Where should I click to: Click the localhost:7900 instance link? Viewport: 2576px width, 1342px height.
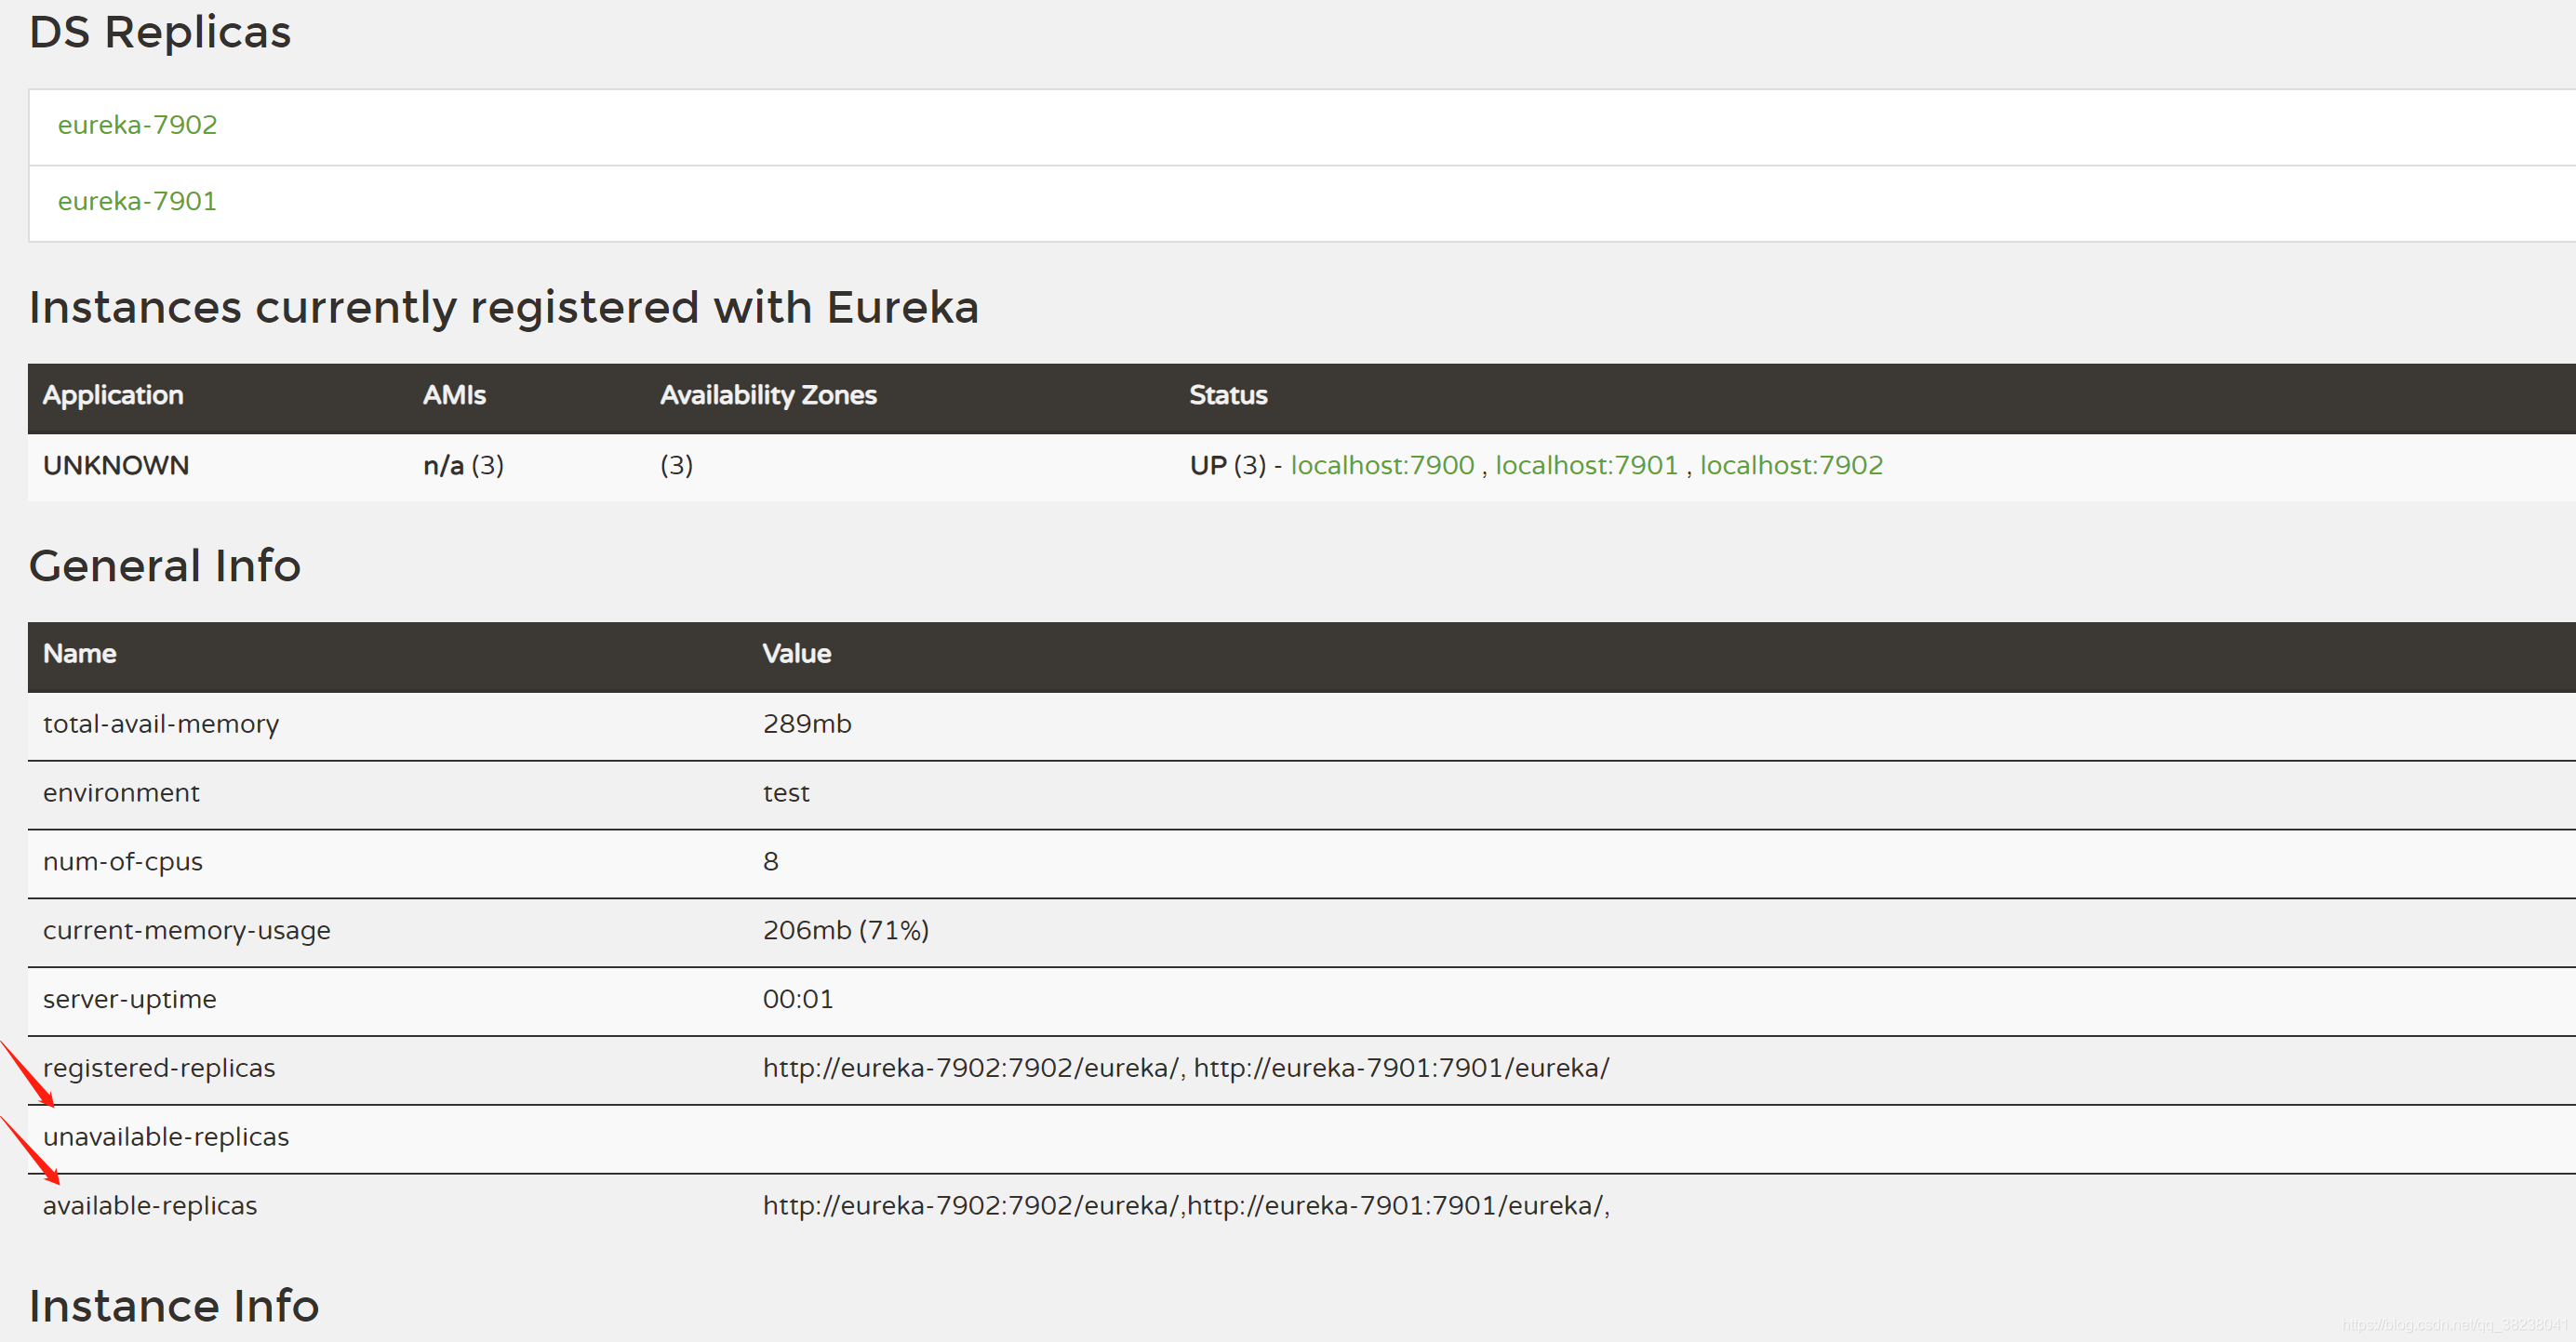[1381, 465]
